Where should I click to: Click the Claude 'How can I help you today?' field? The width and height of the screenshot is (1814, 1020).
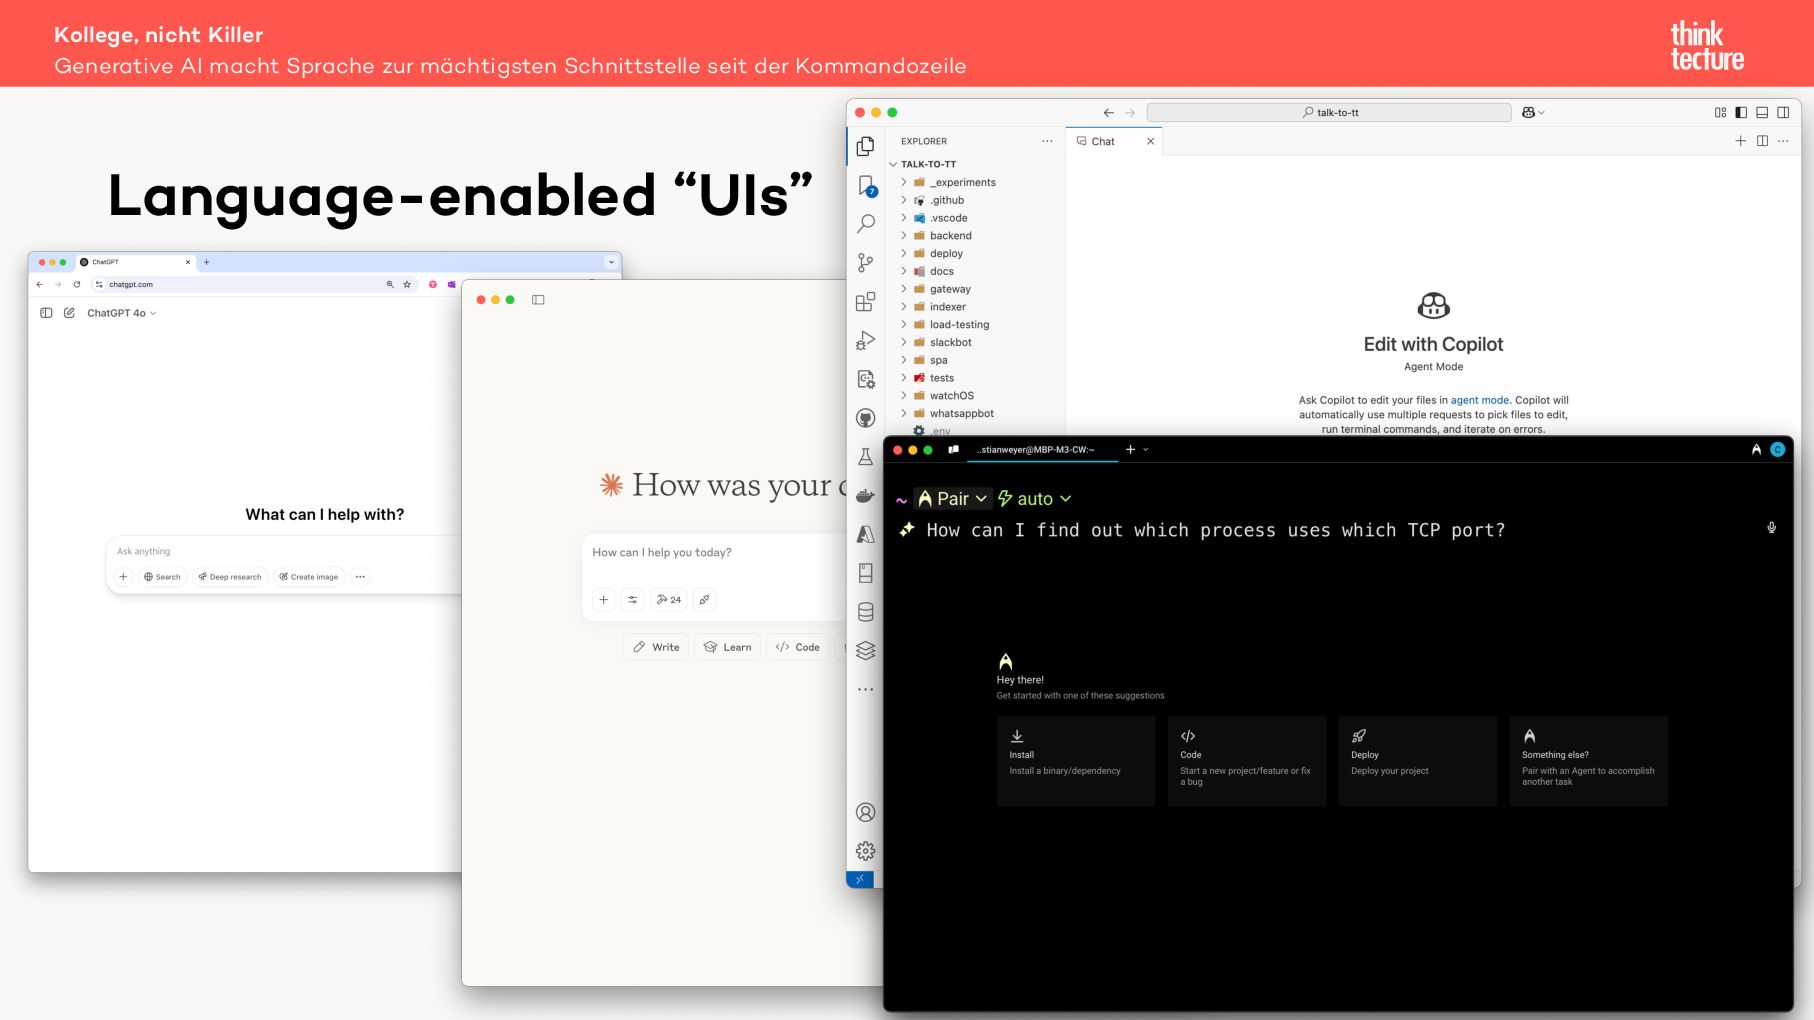pos(715,553)
